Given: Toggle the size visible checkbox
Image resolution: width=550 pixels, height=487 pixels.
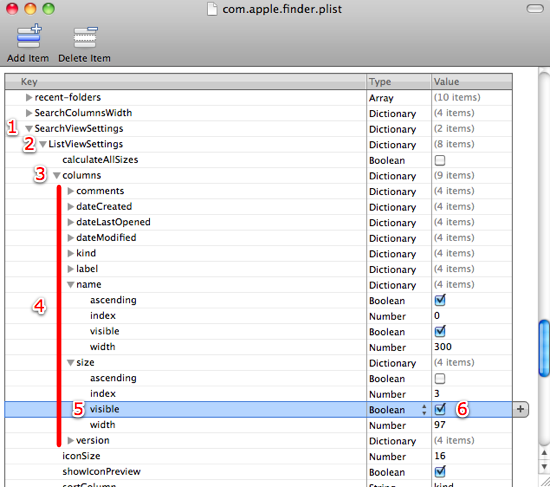Looking at the screenshot, I should (440, 409).
